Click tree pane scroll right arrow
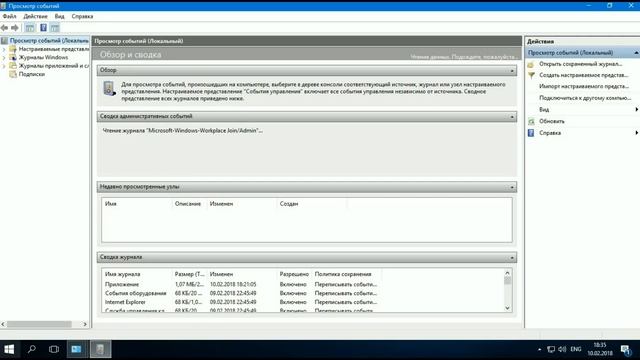This screenshot has width=640, height=360. click(85, 324)
